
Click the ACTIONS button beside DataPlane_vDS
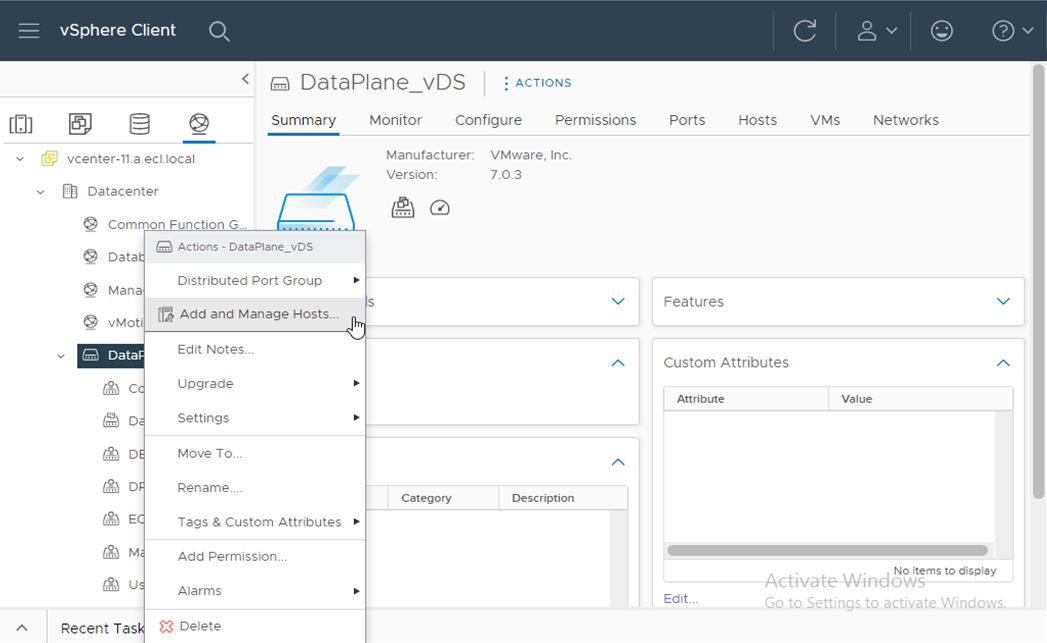pyautogui.click(x=537, y=83)
